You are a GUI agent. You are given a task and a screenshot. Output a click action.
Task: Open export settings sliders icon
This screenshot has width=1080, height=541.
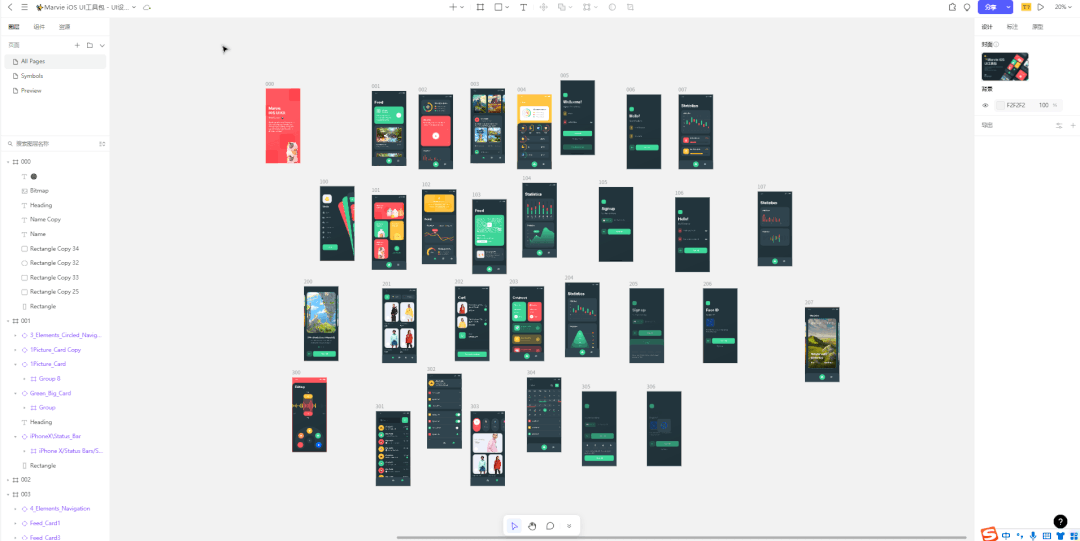1060,125
